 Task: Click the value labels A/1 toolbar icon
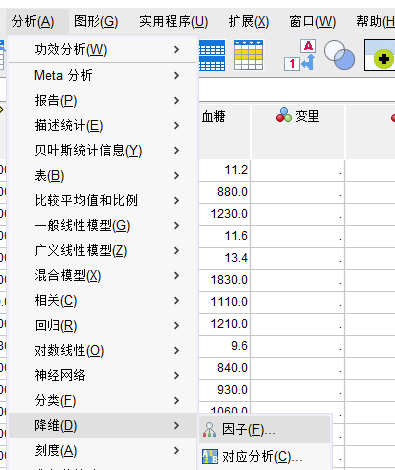click(300, 55)
